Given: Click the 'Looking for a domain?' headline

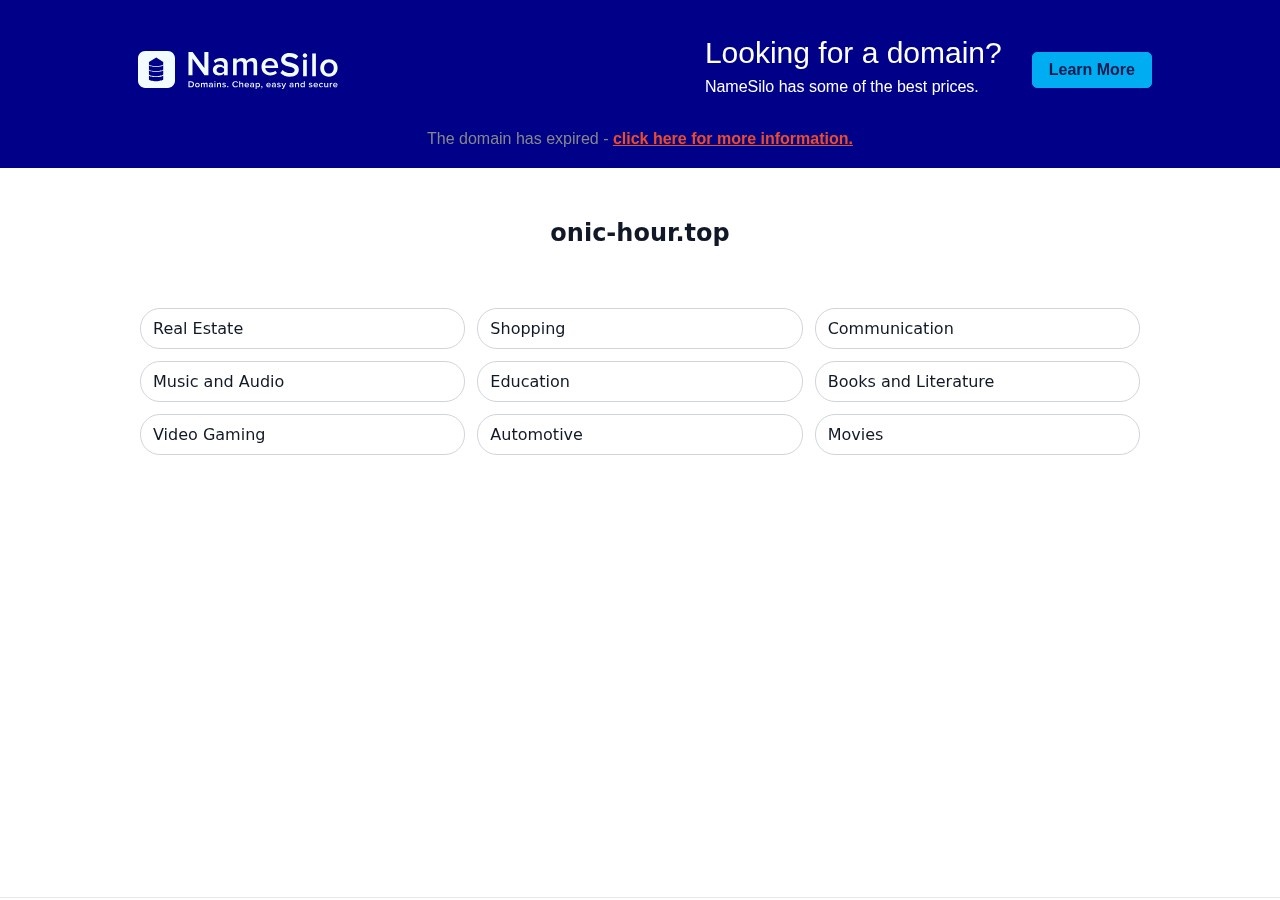Looking at the screenshot, I should pos(853,53).
